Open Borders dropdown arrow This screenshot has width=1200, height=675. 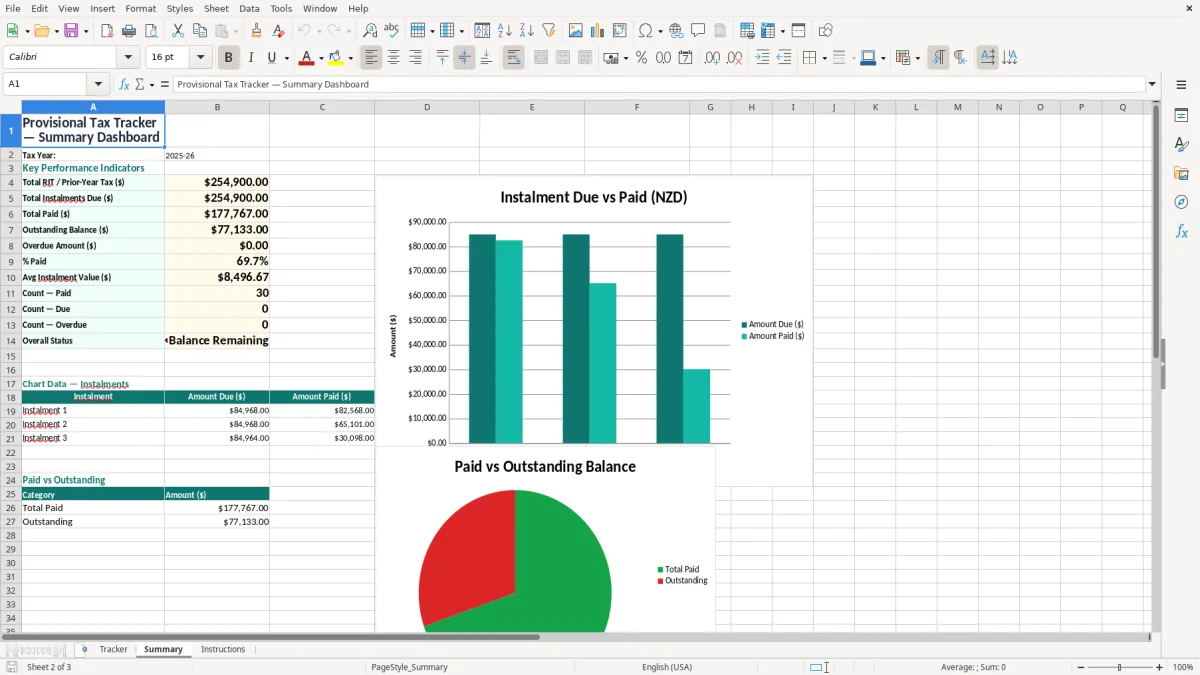coord(823,58)
